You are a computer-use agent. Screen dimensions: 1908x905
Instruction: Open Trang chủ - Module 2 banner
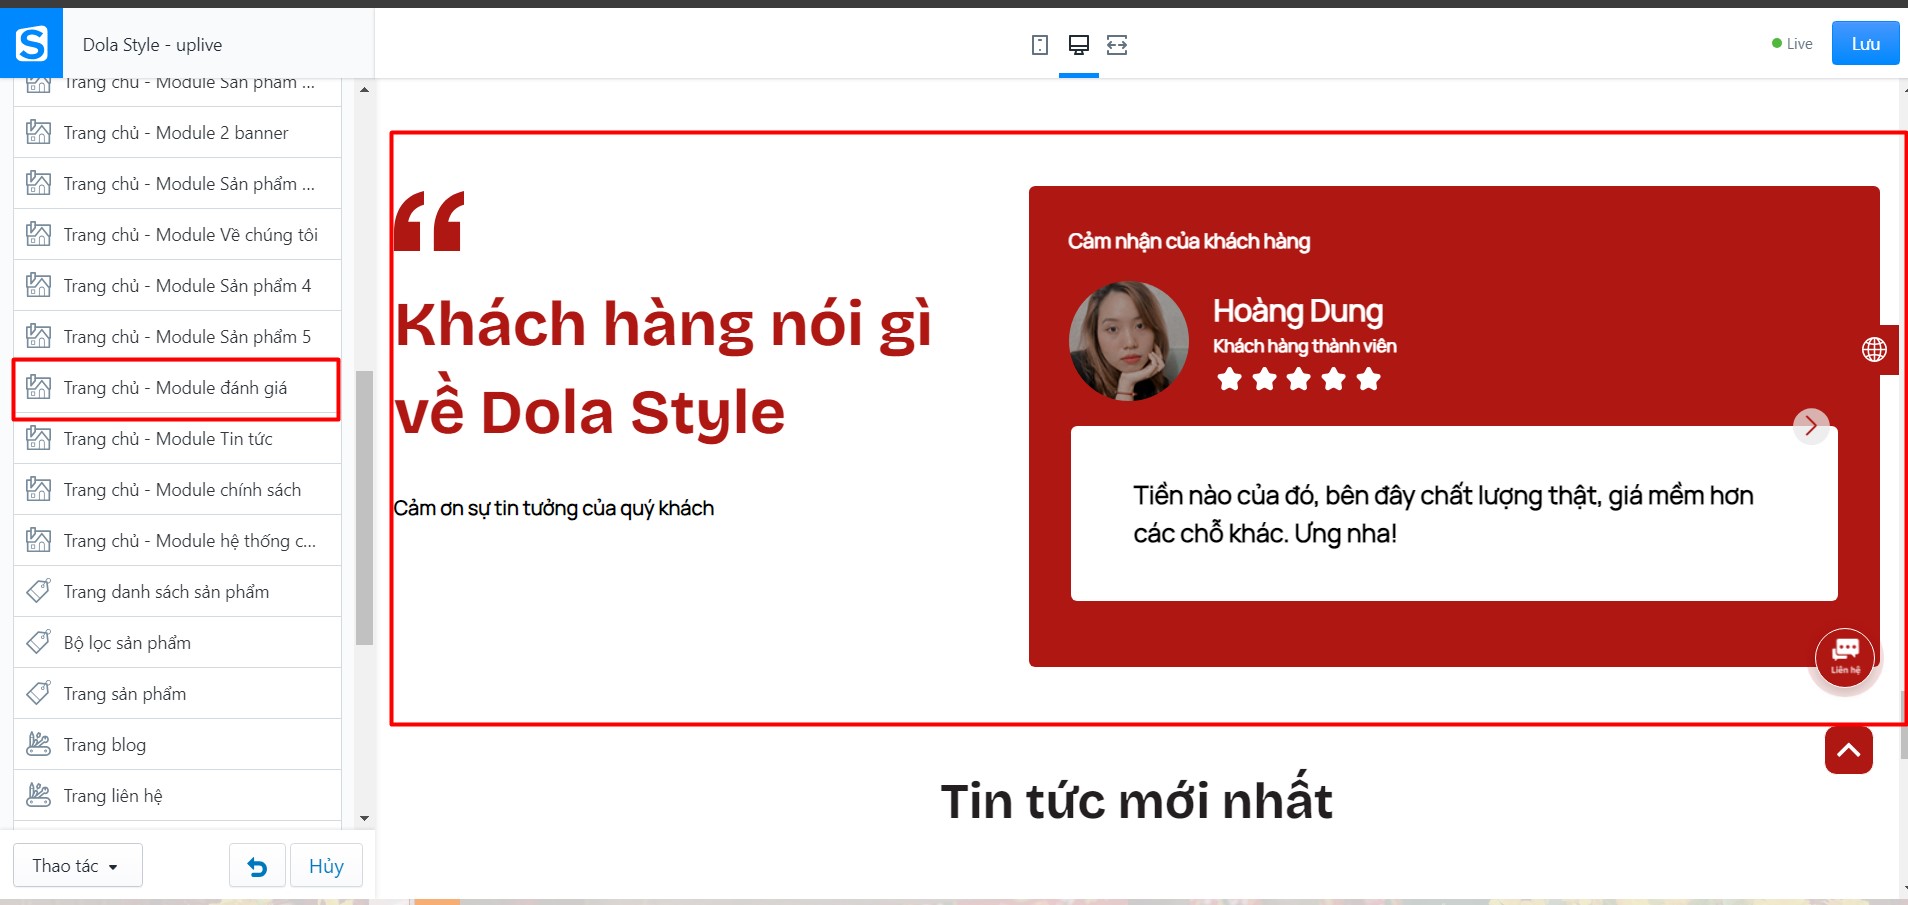177,132
